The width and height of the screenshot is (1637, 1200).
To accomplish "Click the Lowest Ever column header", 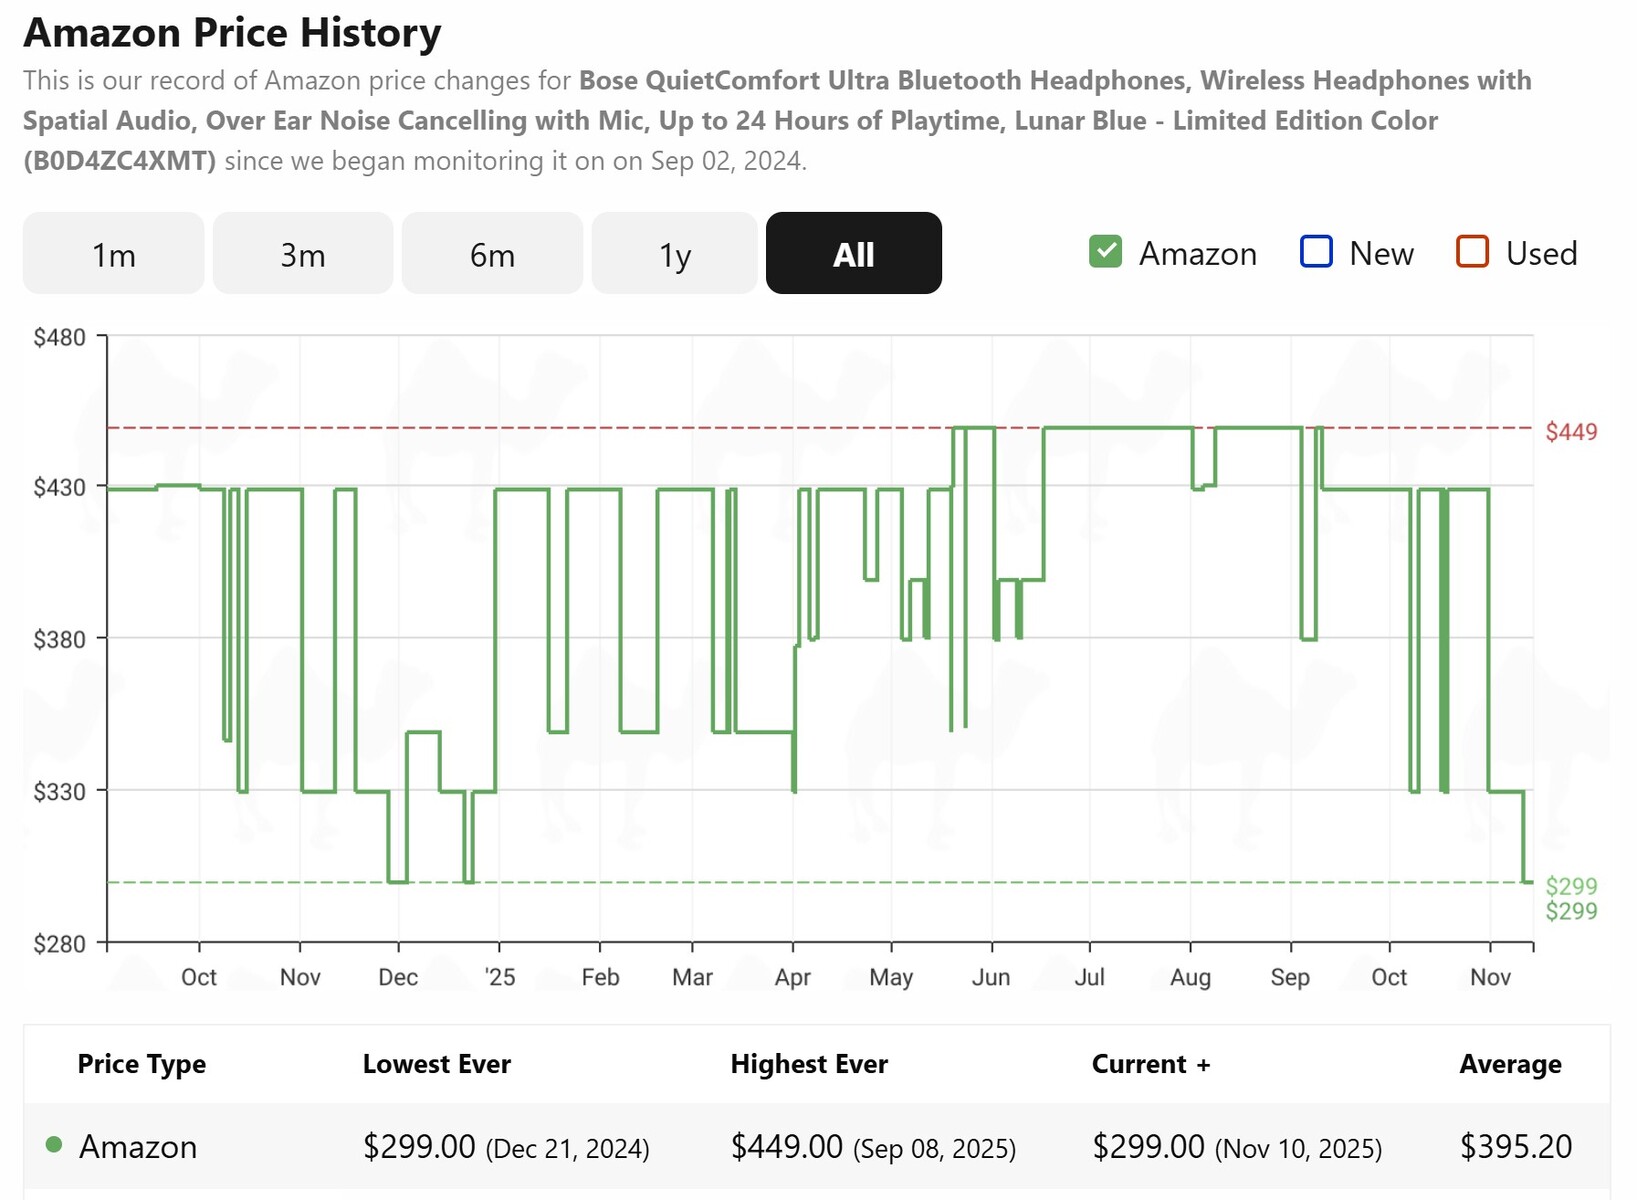I will 436,1064.
